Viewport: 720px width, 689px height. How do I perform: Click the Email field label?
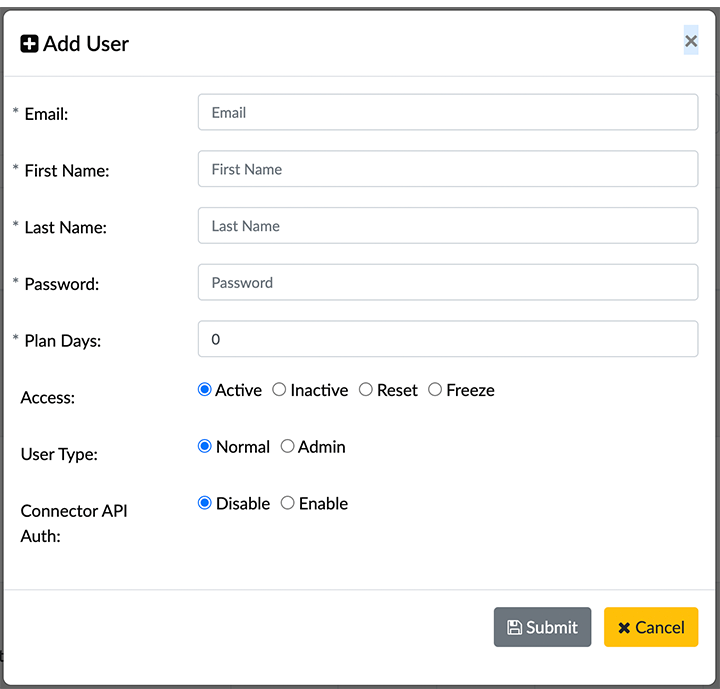pos(46,114)
